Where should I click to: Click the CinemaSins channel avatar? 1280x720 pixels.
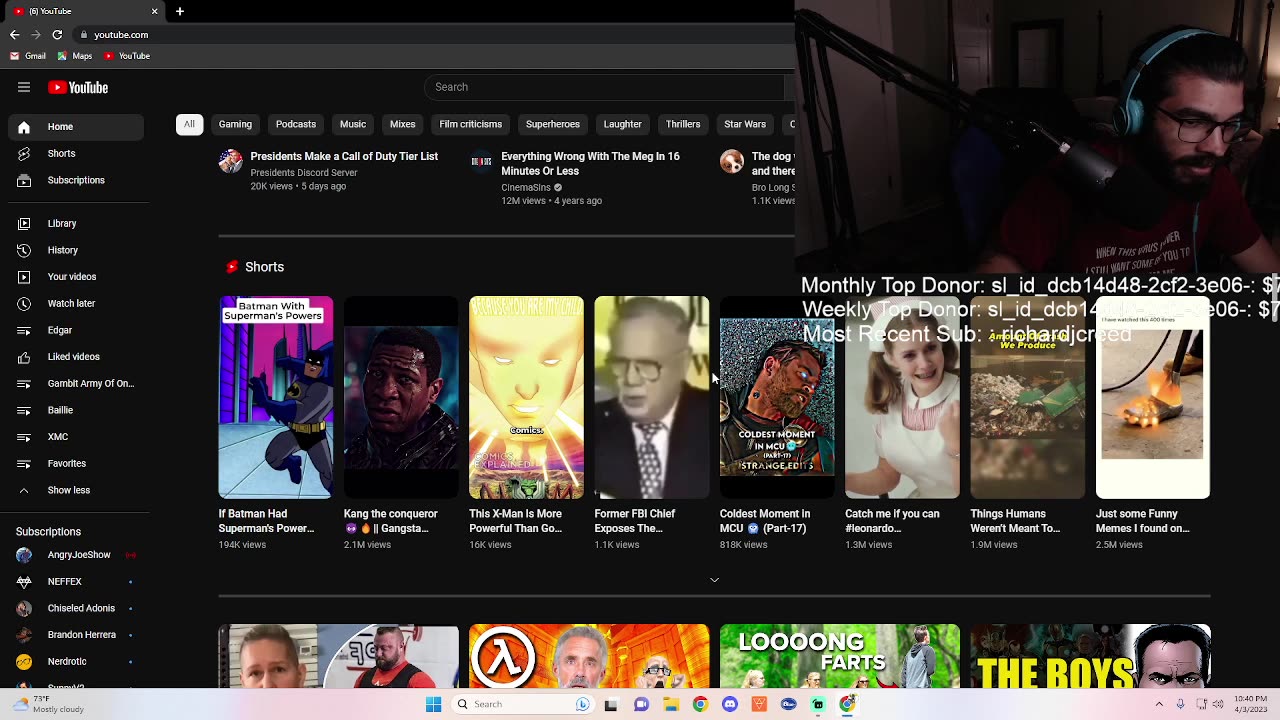[x=481, y=162]
